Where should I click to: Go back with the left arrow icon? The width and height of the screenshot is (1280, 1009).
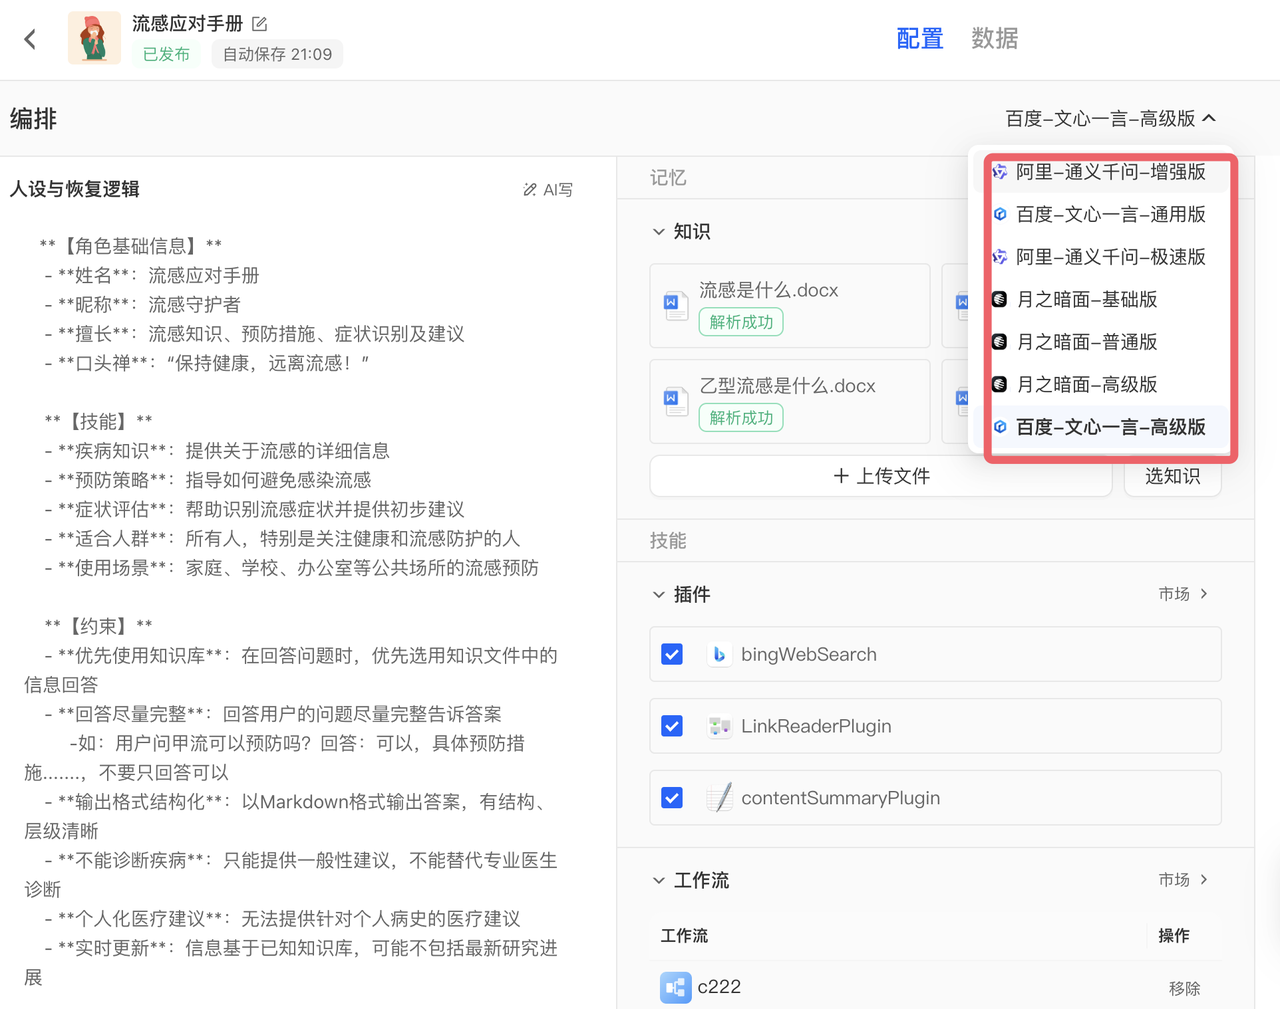coord(30,39)
